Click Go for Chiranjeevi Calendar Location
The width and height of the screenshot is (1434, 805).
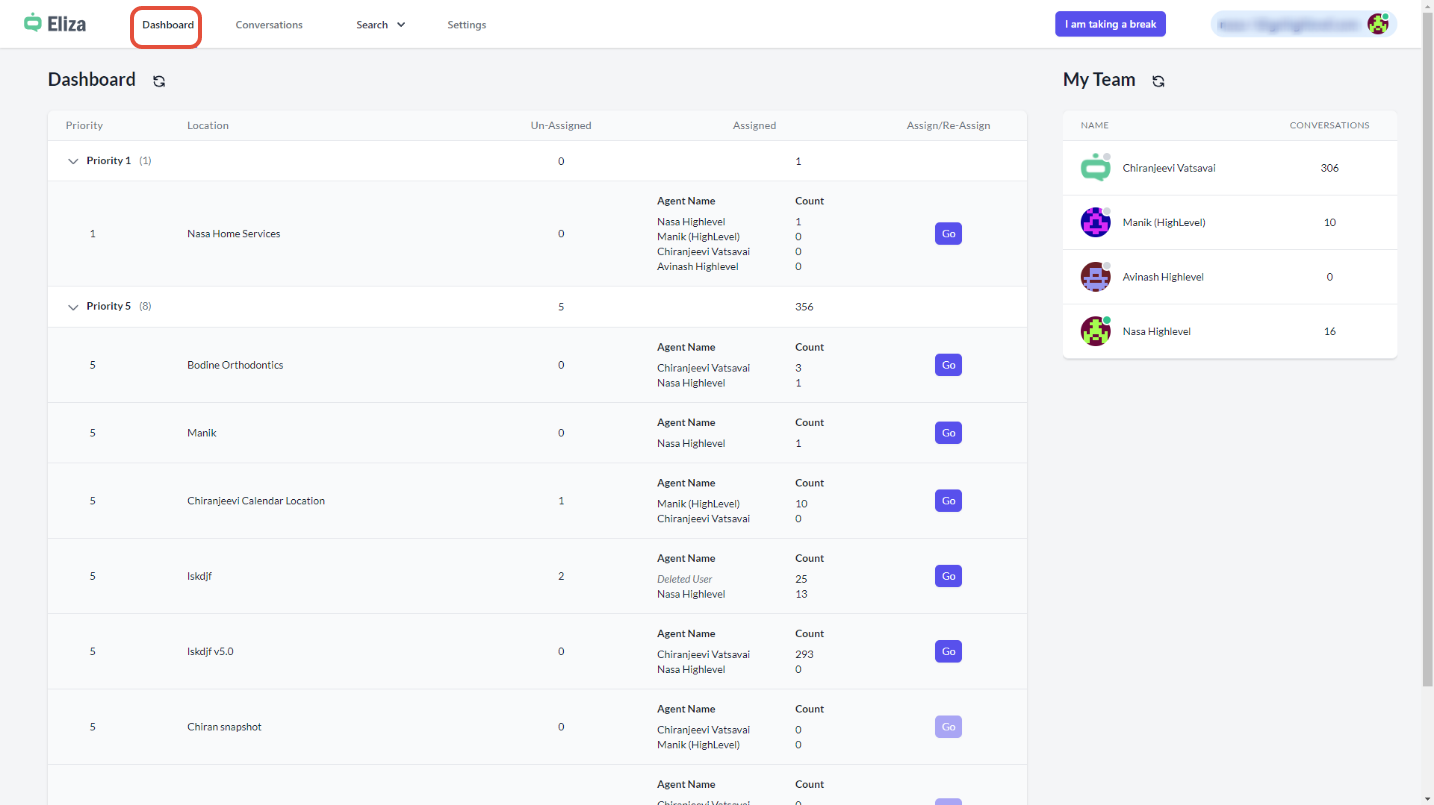point(948,501)
